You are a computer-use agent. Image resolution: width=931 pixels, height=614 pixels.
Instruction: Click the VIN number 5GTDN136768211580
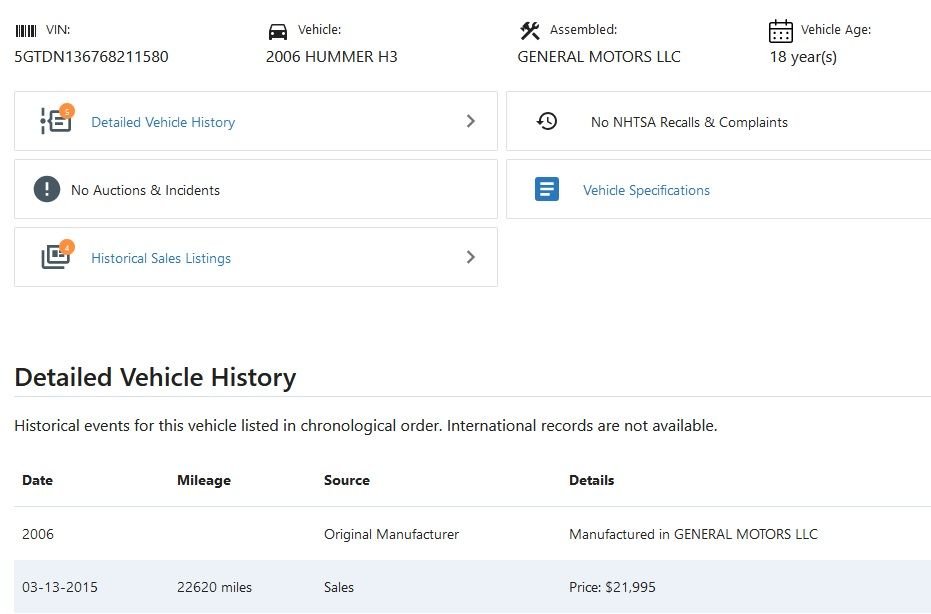91,56
